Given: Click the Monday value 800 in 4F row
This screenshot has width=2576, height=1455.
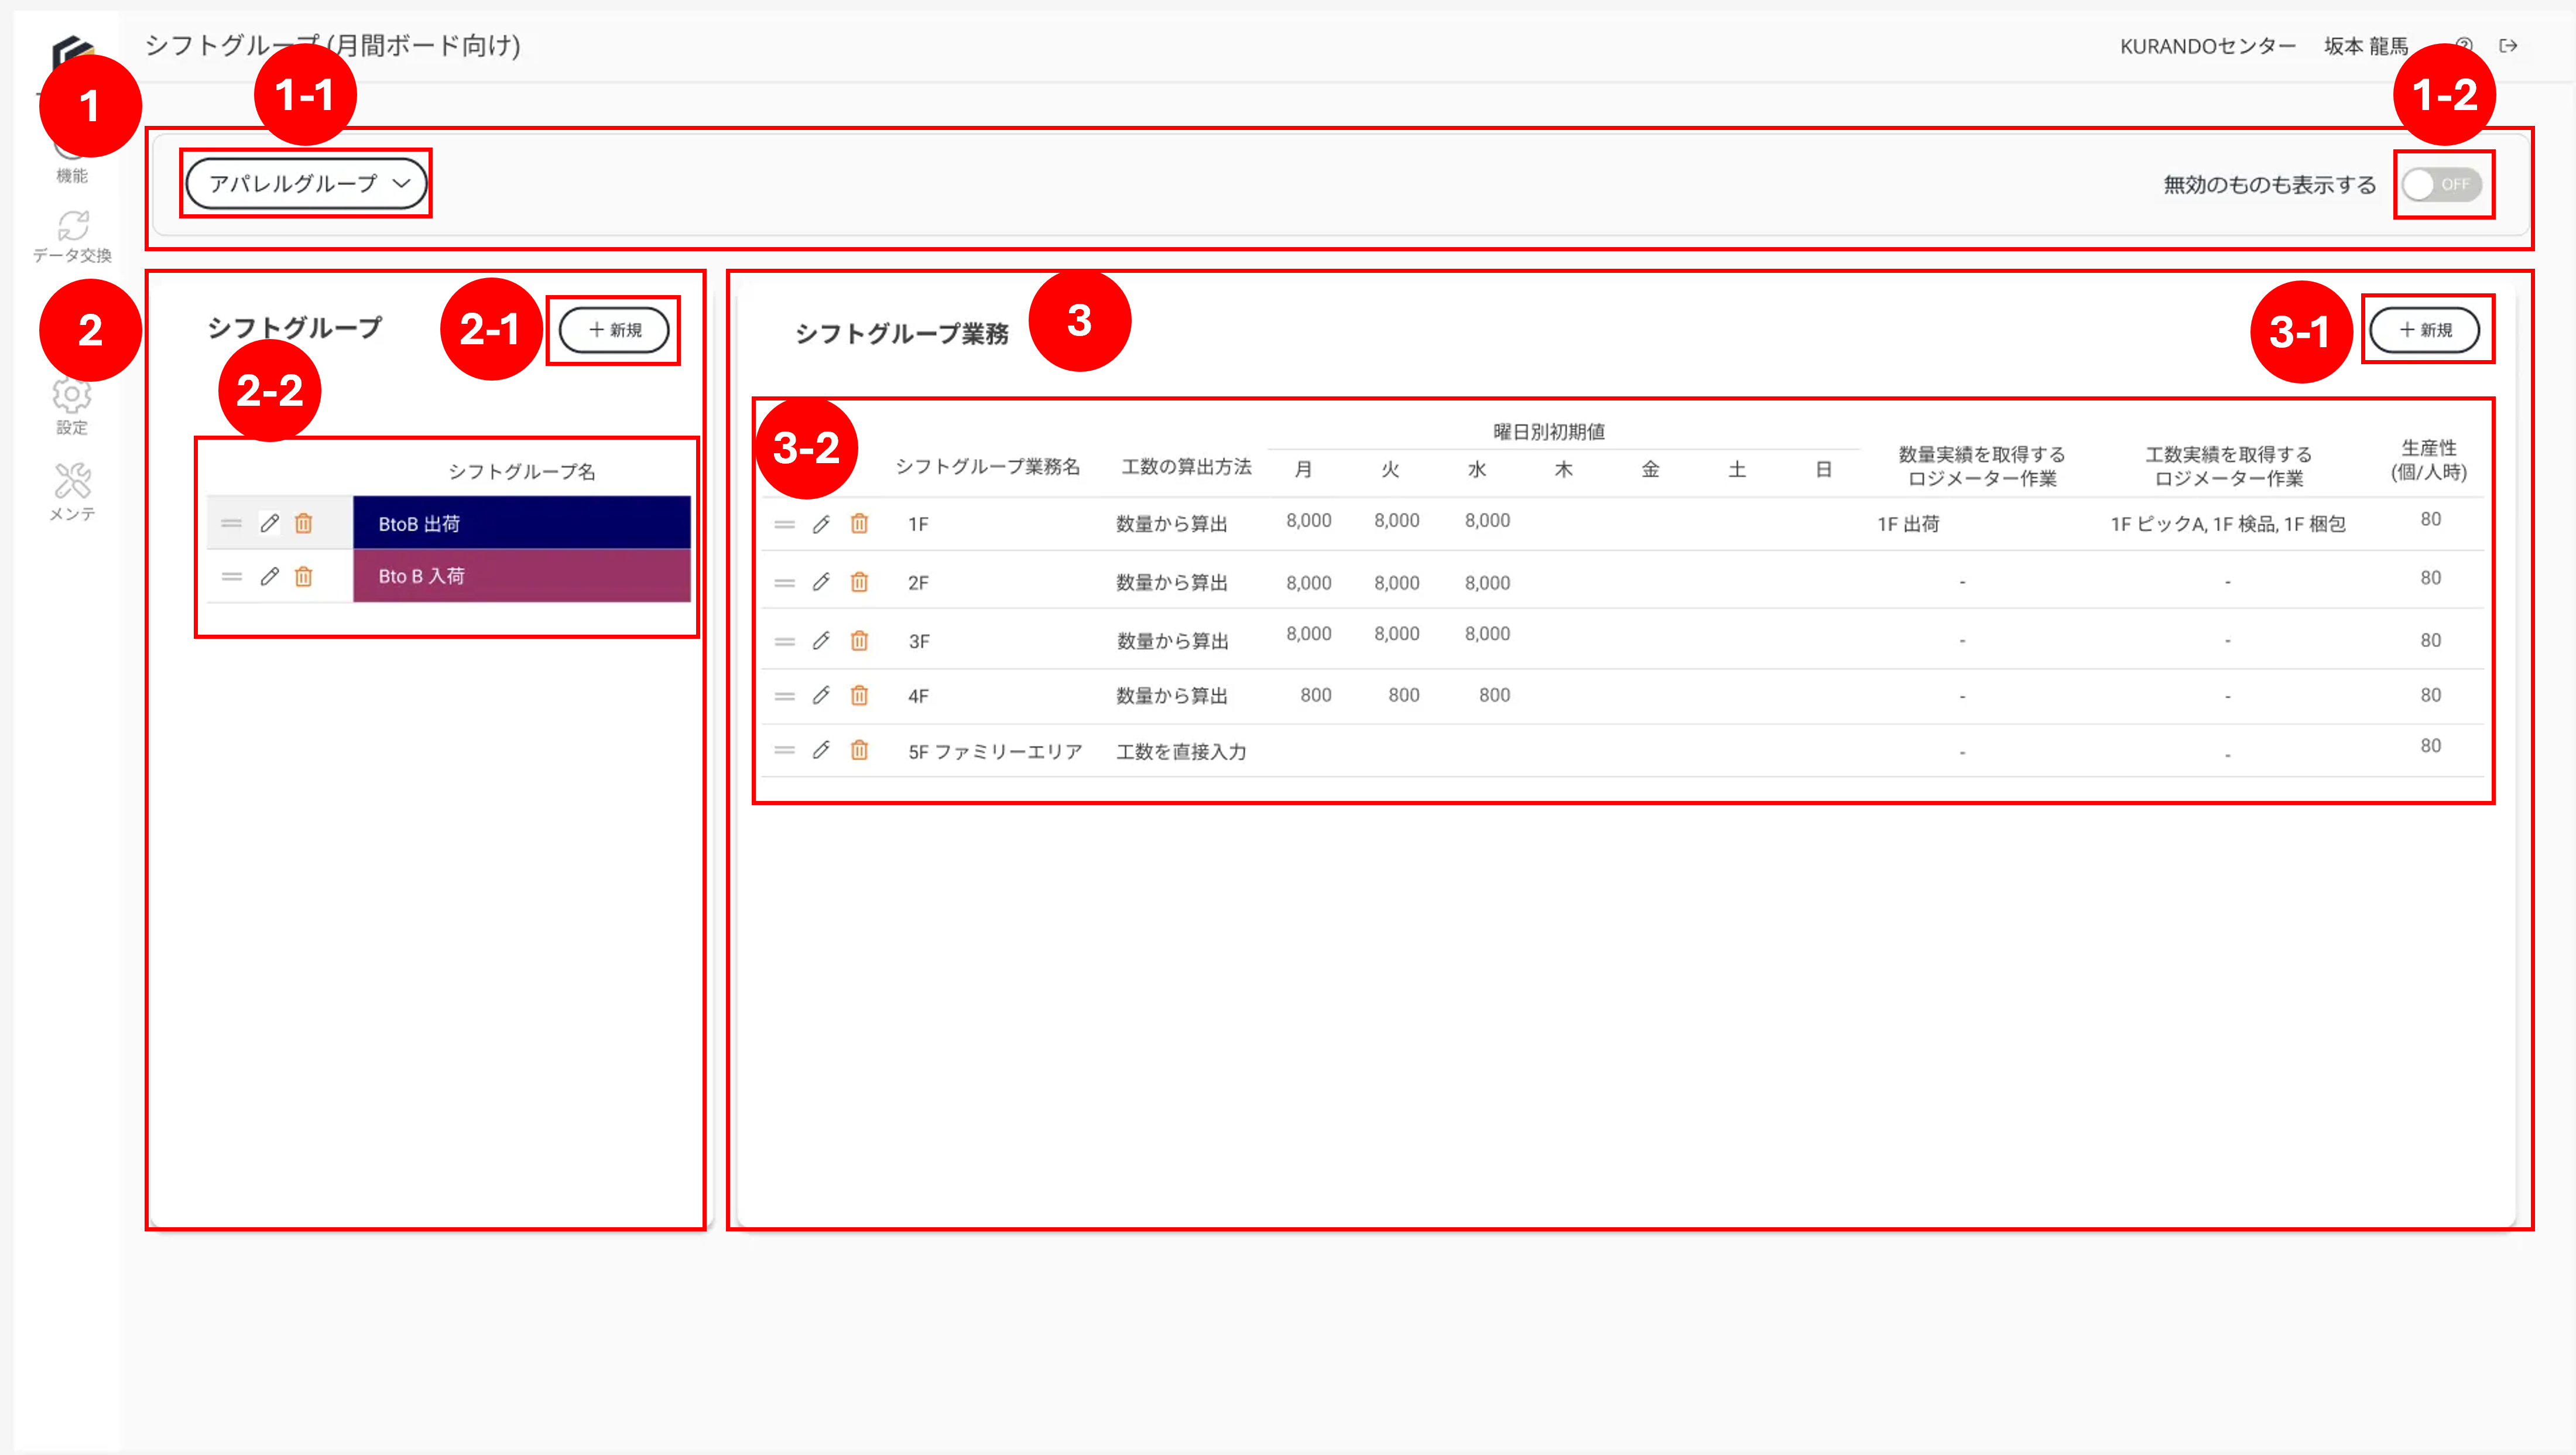Looking at the screenshot, I should 1316,695.
